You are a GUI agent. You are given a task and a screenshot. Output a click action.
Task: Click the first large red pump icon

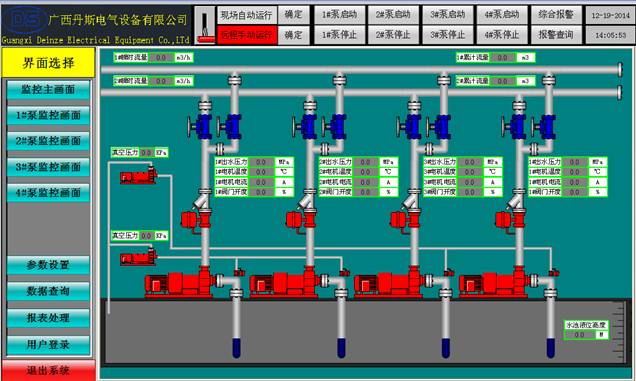point(179,282)
